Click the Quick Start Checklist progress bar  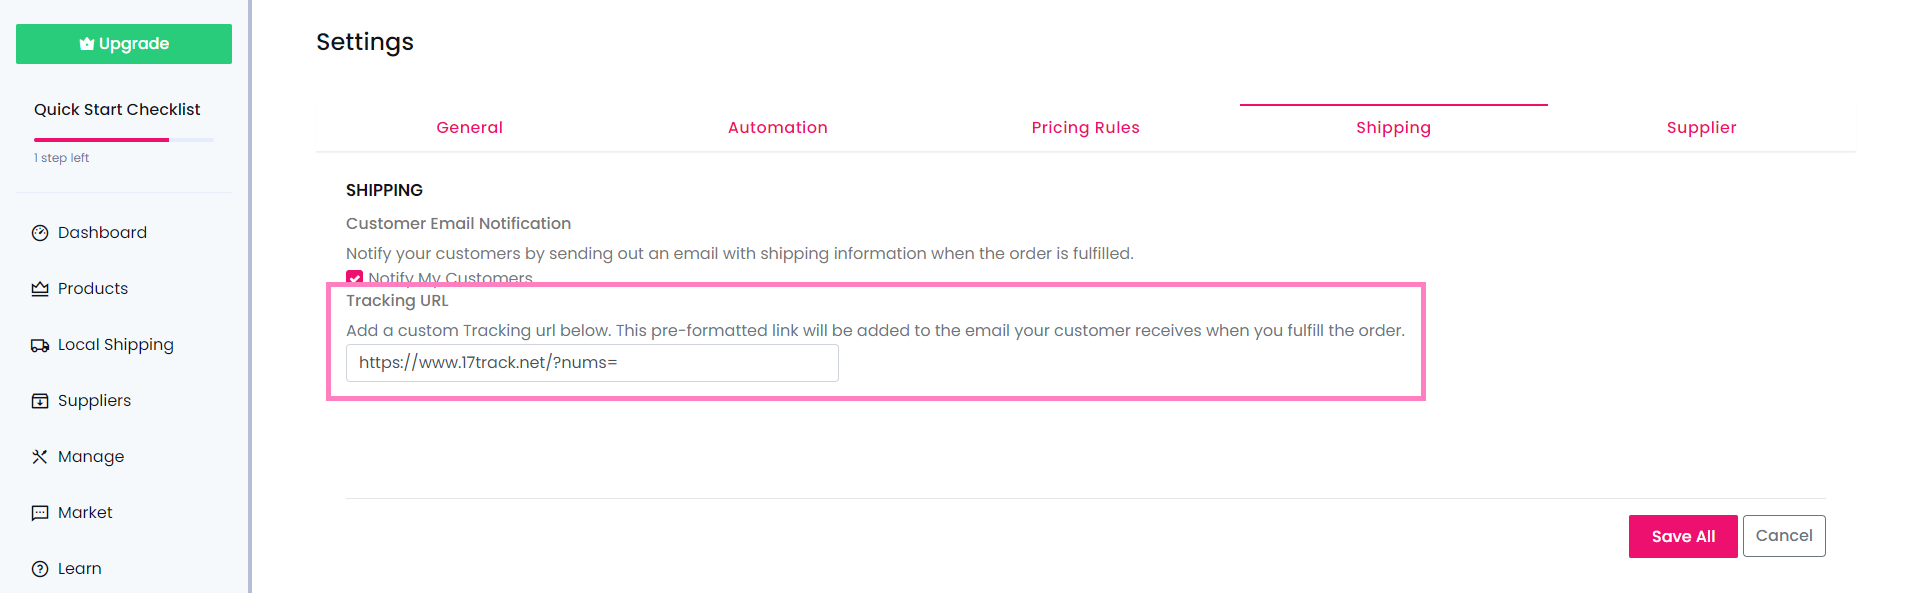click(x=123, y=140)
